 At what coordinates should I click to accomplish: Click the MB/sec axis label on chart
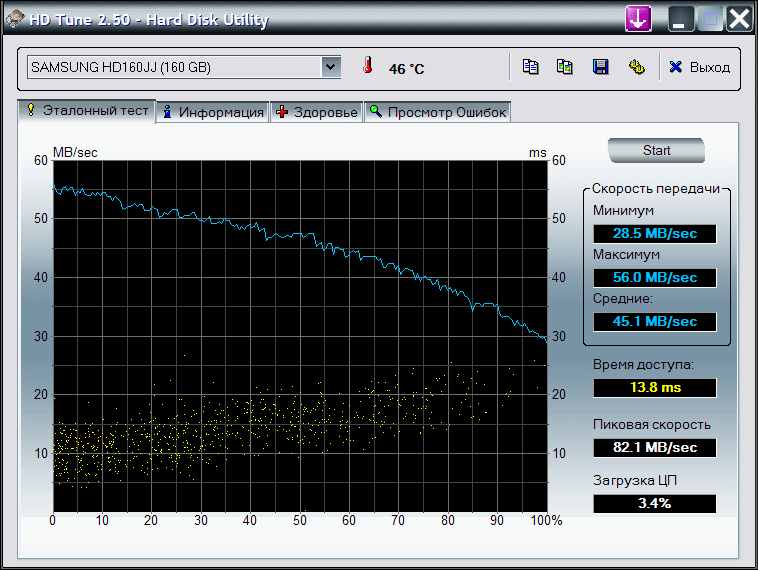tap(75, 153)
